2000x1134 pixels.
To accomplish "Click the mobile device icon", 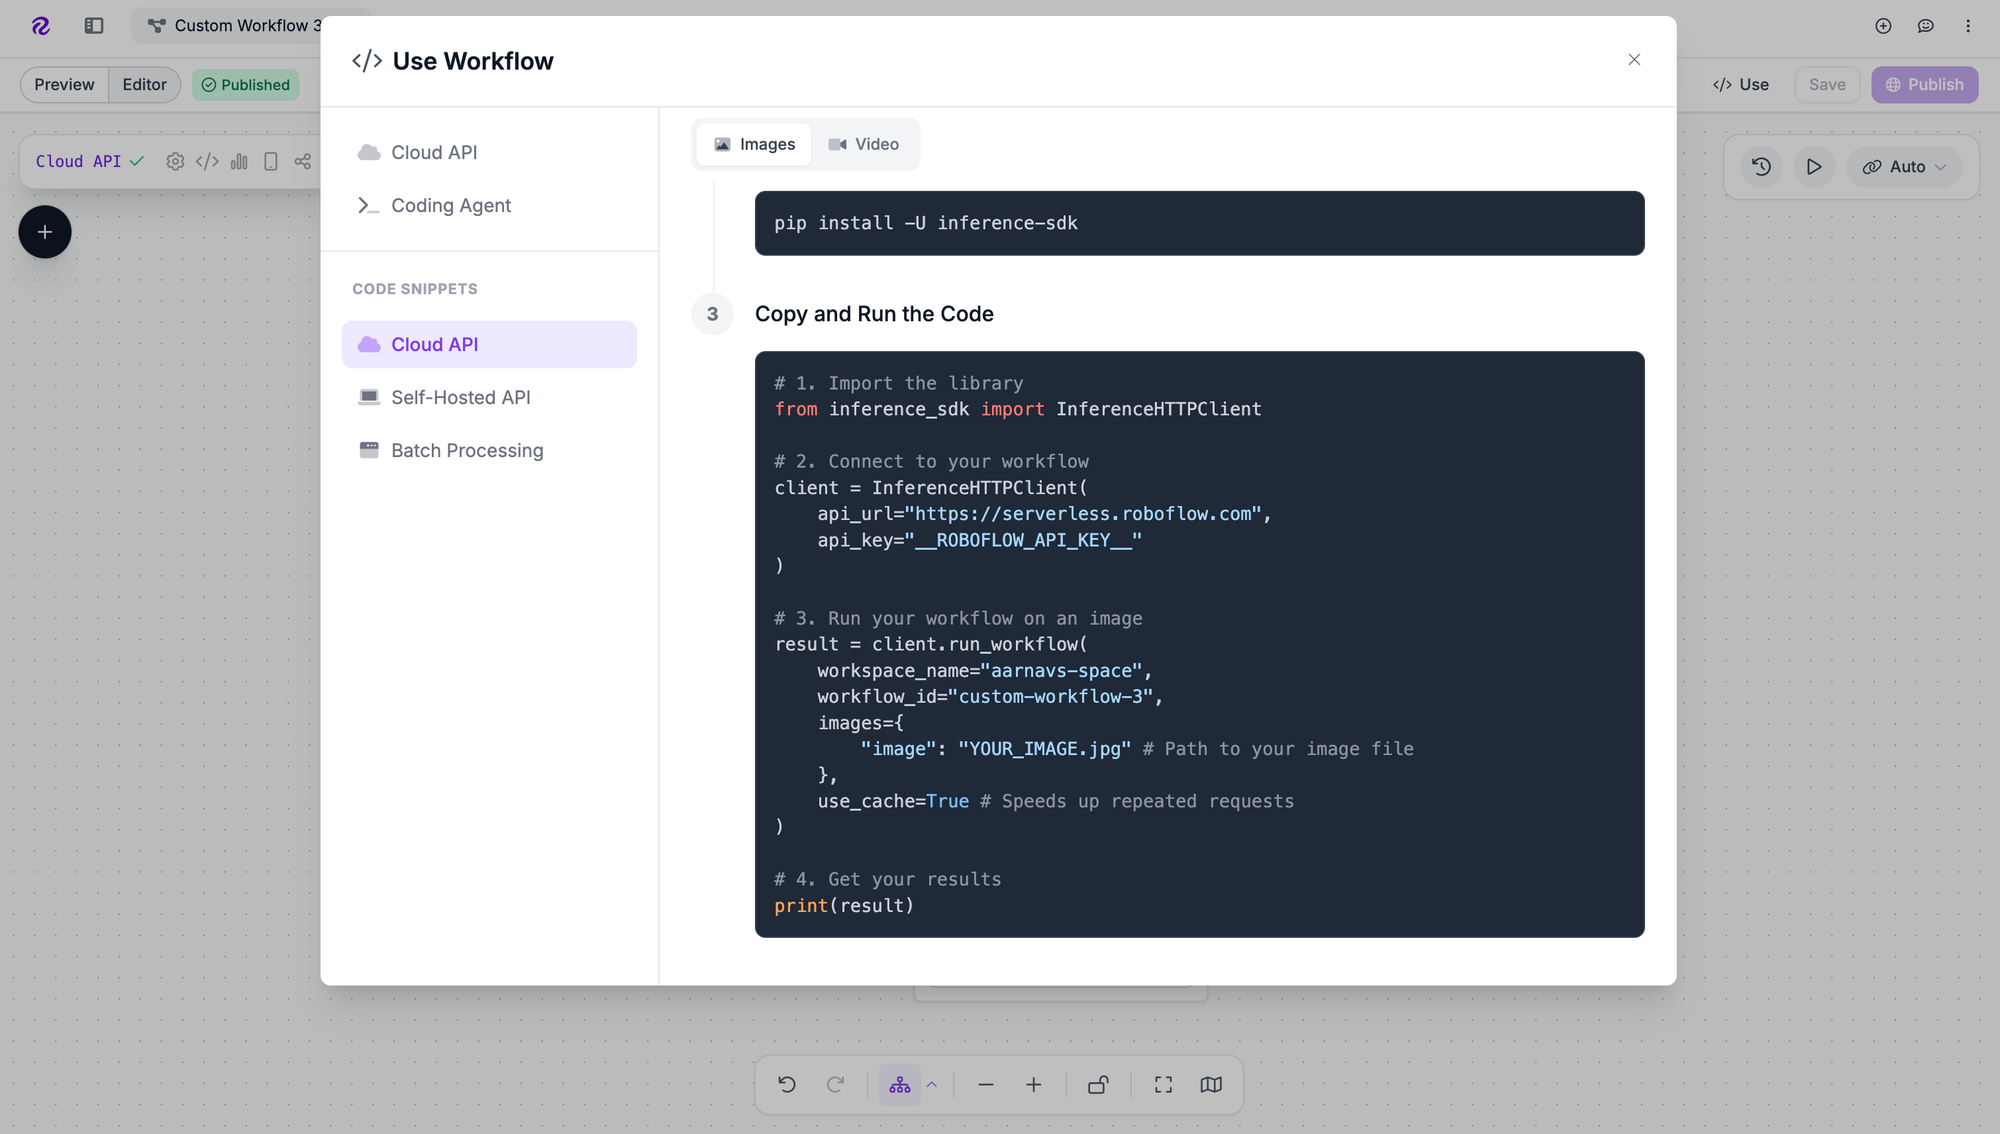I will click(271, 161).
